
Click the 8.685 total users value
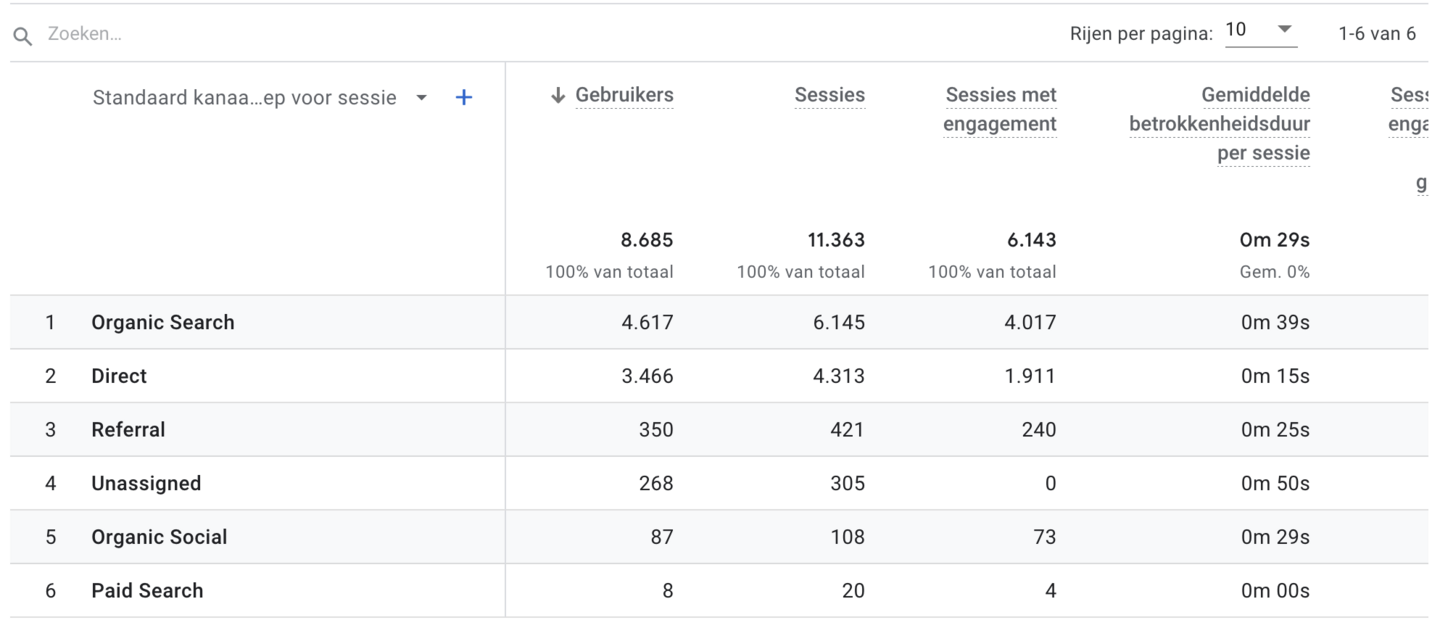pyautogui.click(x=646, y=240)
